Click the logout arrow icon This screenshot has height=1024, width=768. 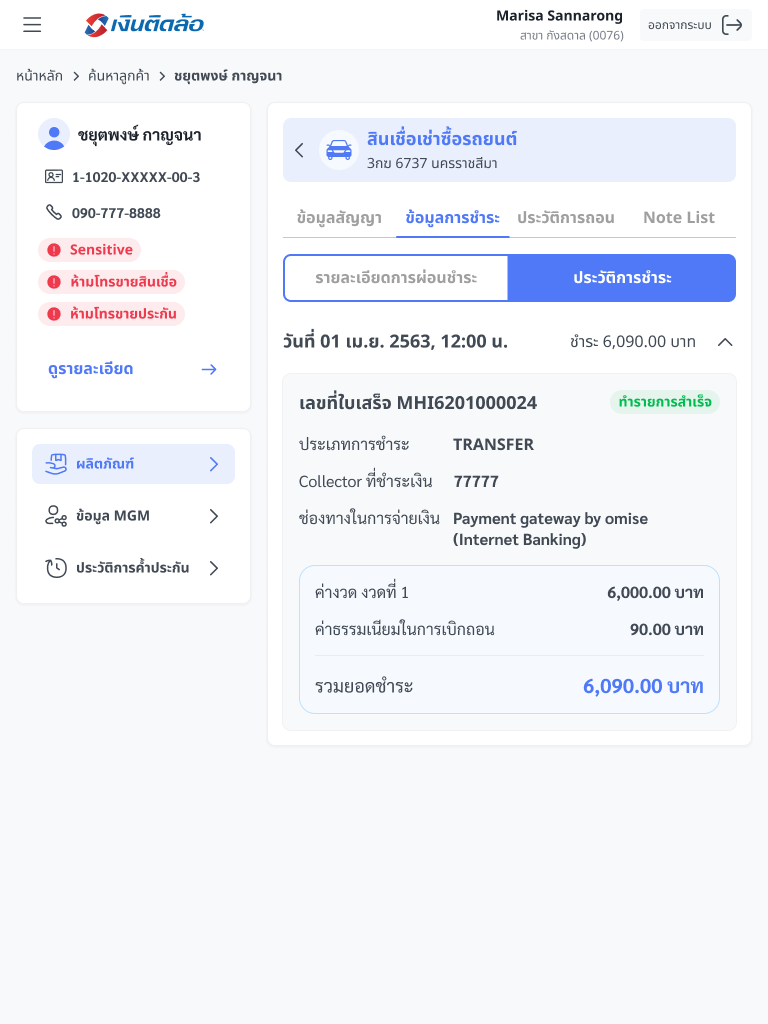pos(733,25)
